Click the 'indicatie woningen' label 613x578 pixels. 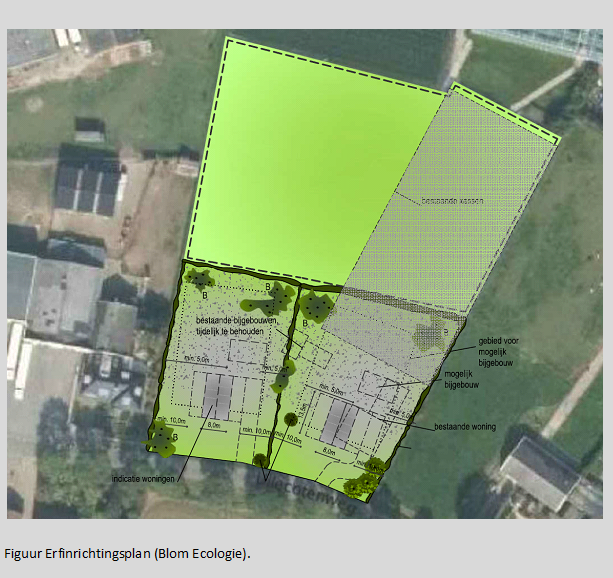point(145,480)
